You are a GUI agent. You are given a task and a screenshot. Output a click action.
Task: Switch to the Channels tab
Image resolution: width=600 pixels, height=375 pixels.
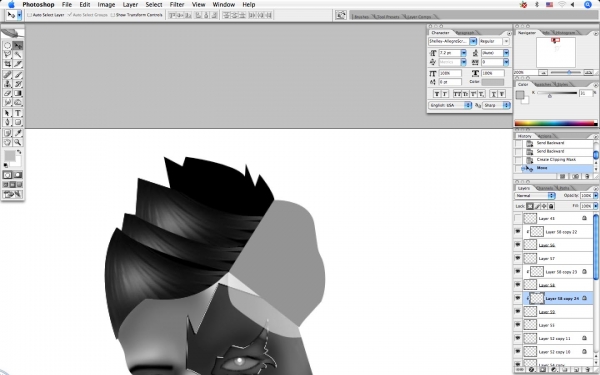click(545, 188)
